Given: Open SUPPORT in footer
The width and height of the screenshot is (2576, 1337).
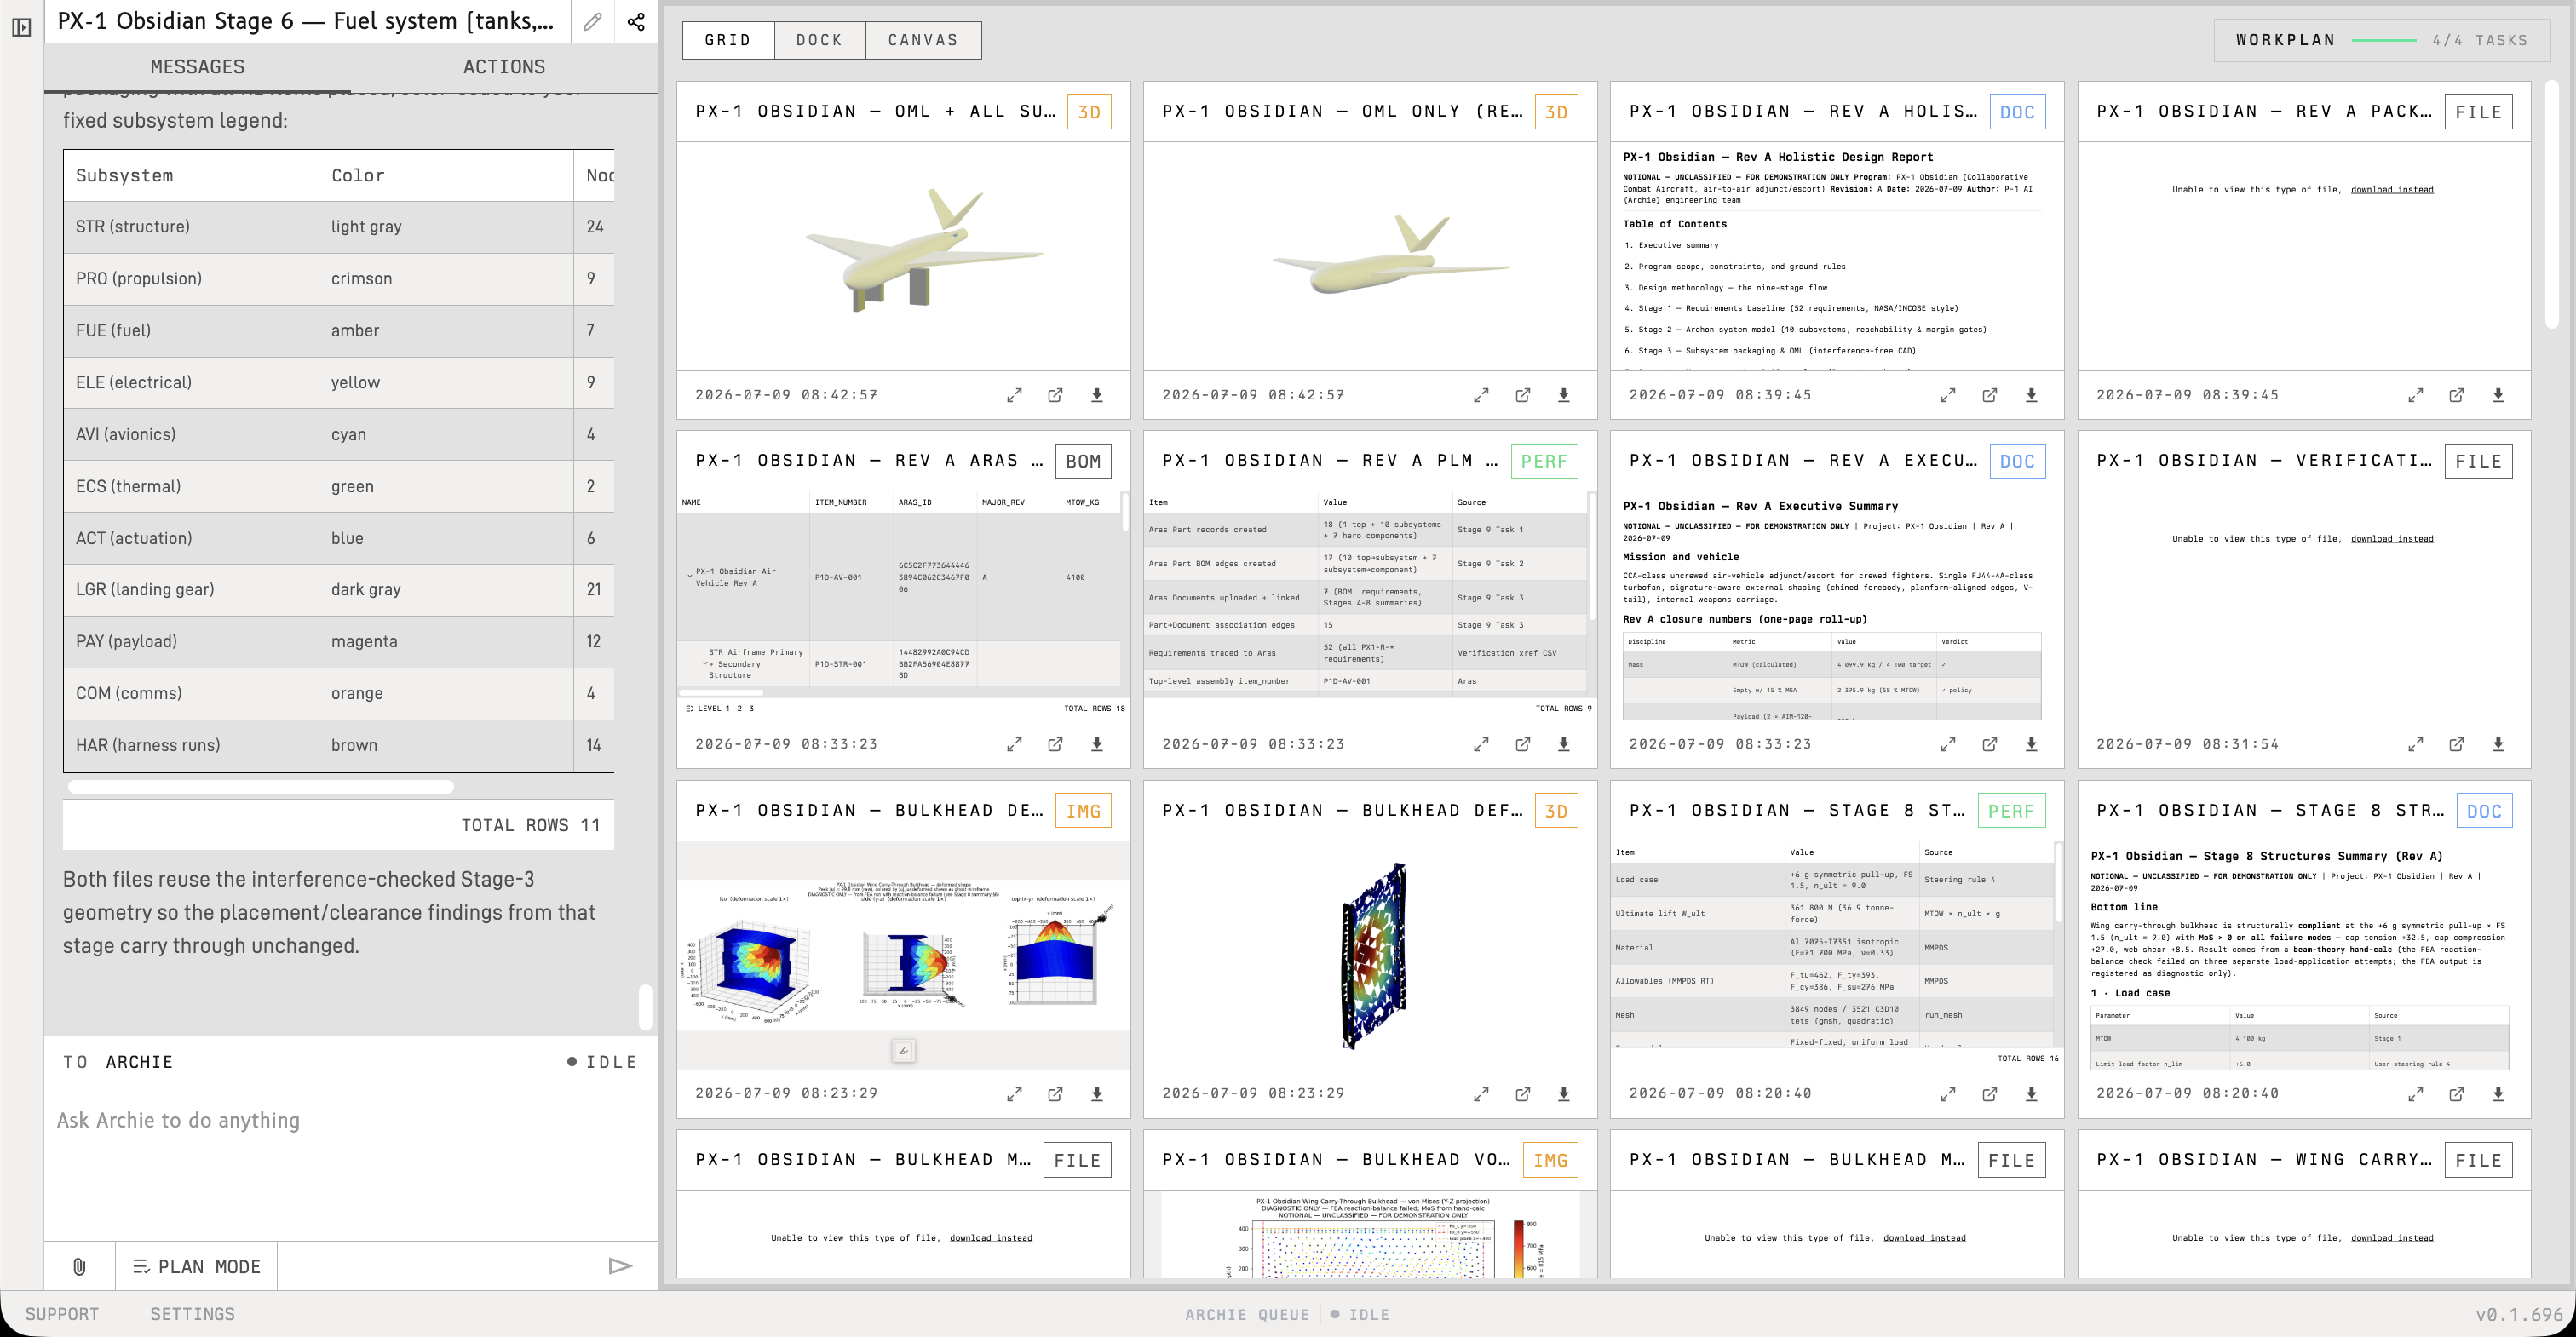Looking at the screenshot, I should (x=62, y=1314).
